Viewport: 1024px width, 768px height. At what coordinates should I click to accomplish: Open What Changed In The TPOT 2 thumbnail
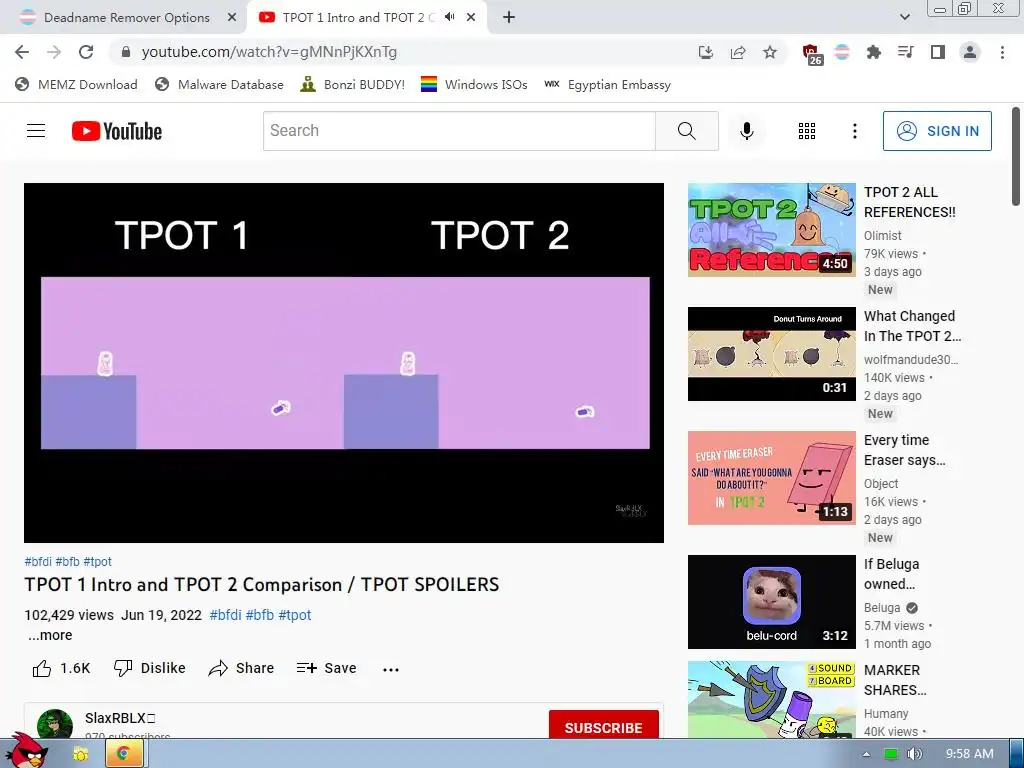(x=771, y=354)
